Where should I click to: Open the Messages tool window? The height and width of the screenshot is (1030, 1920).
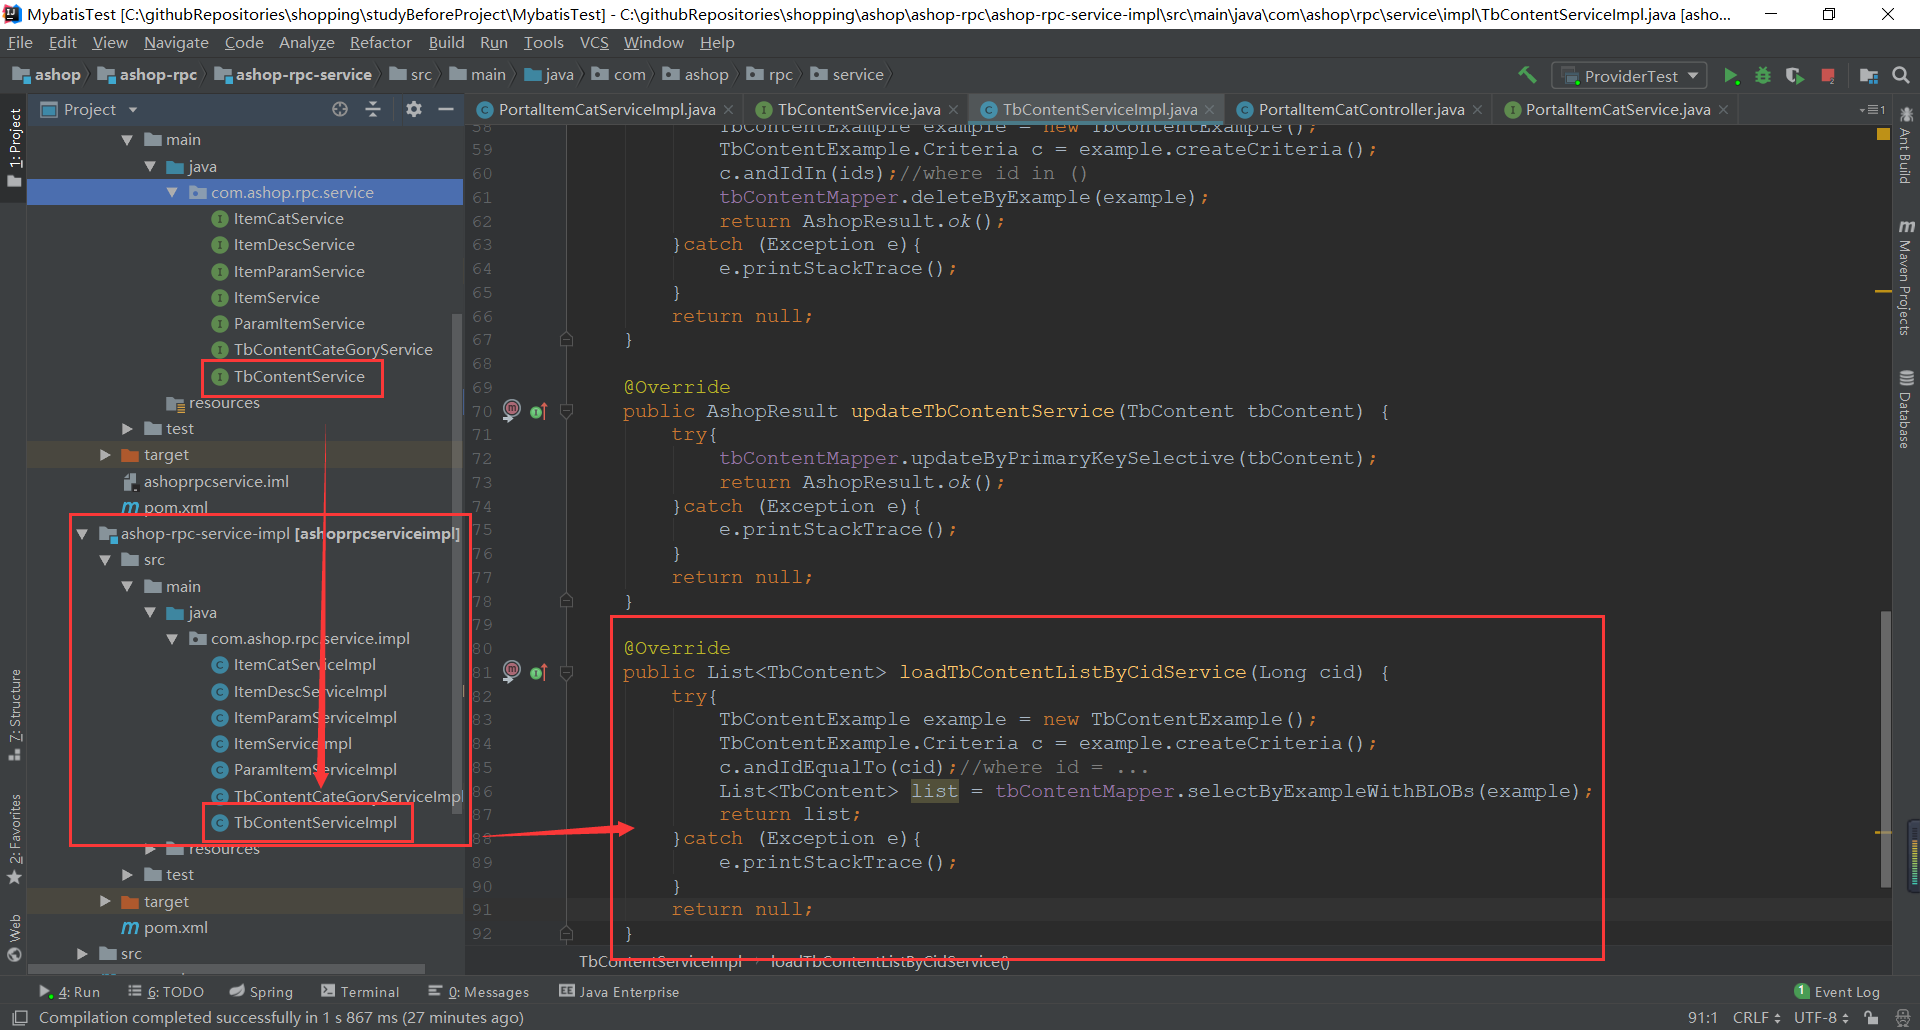point(479,992)
